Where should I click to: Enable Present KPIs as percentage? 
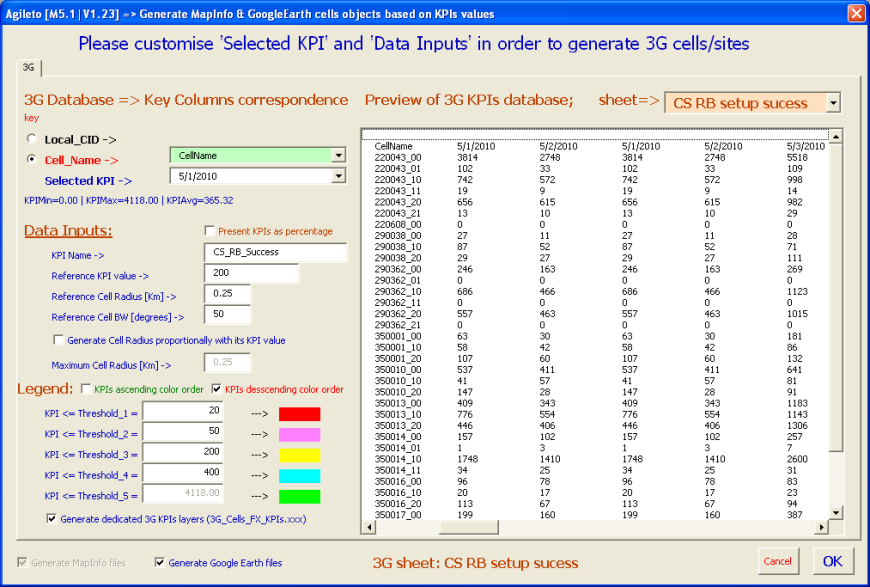[209, 231]
